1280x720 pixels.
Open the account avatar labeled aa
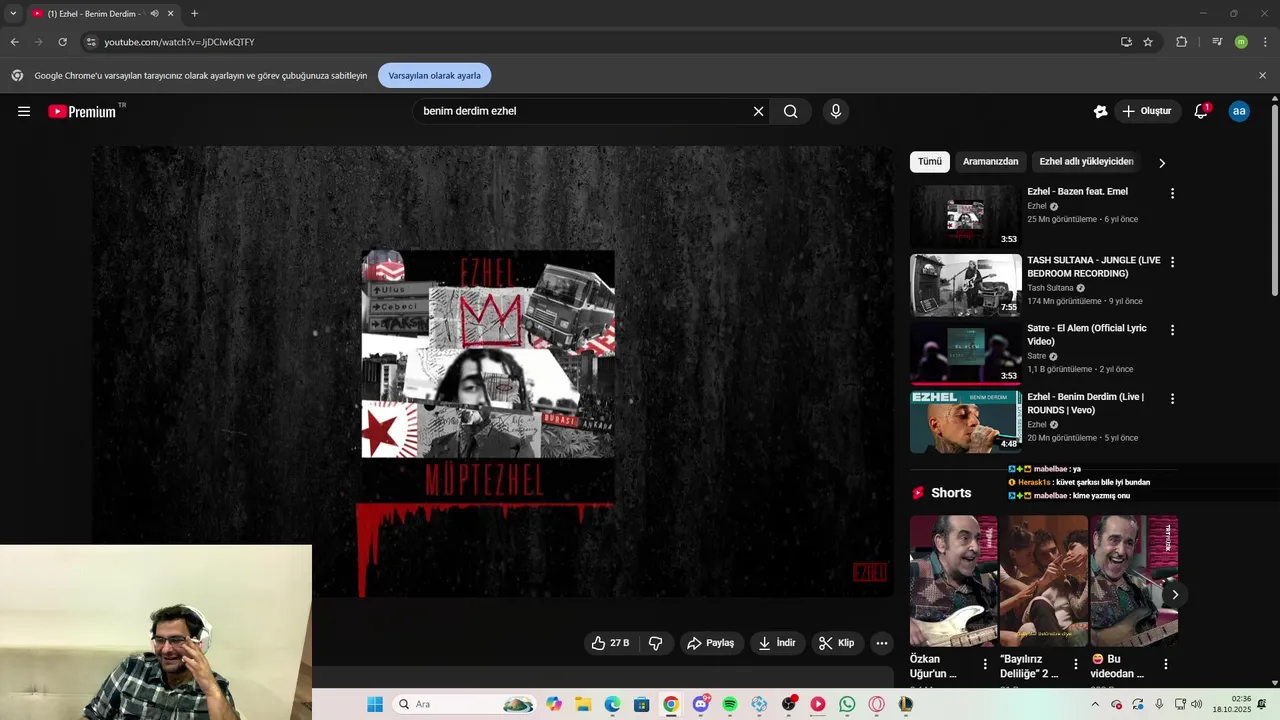[1239, 111]
